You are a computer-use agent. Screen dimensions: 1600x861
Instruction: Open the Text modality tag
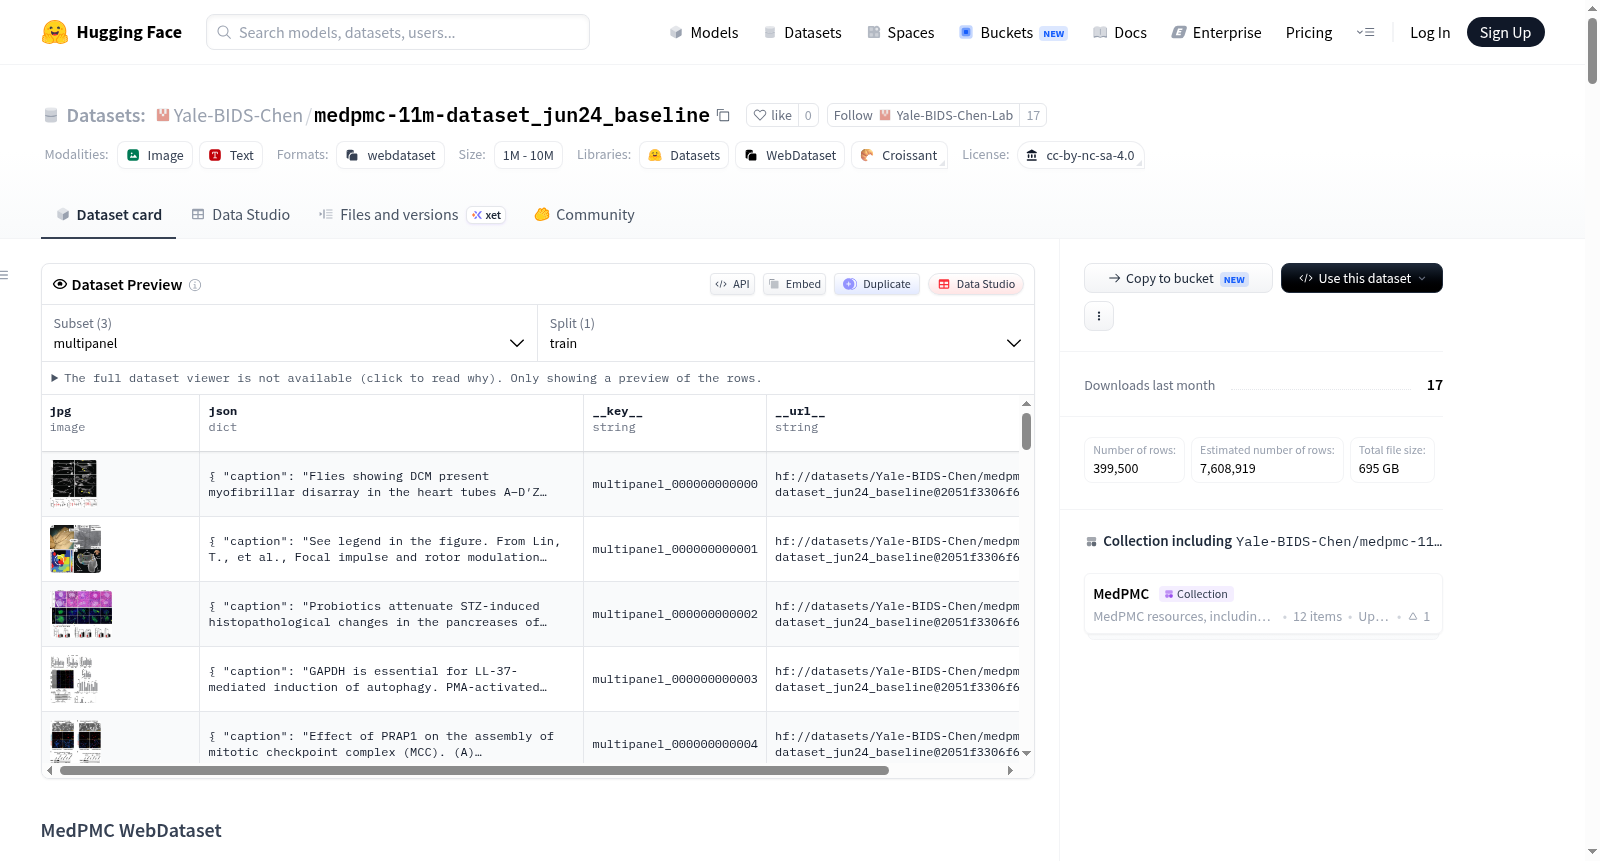coord(231,155)
